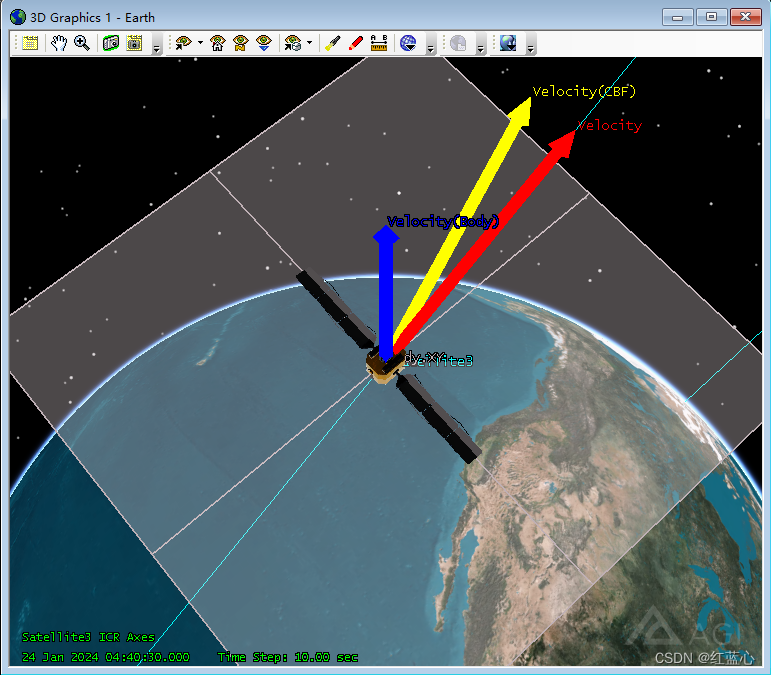Click the Satellite3 label near the model
Screen dimensions: 771x675
[x=439, y=361]
